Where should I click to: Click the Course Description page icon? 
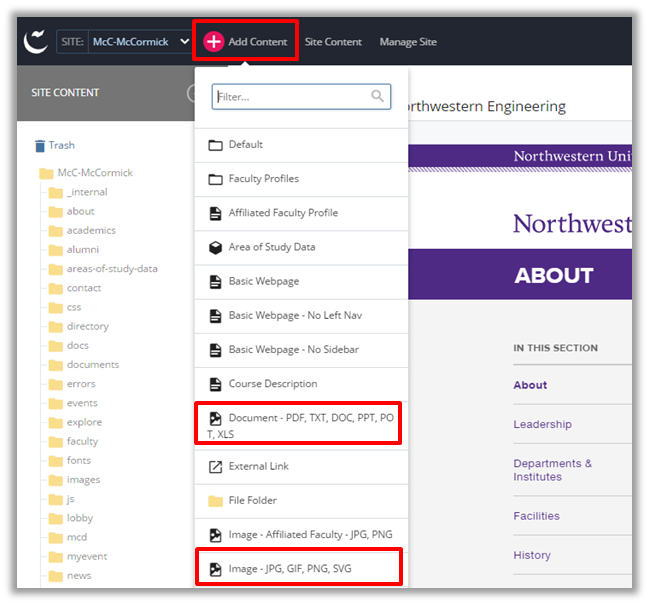[215, 384]
